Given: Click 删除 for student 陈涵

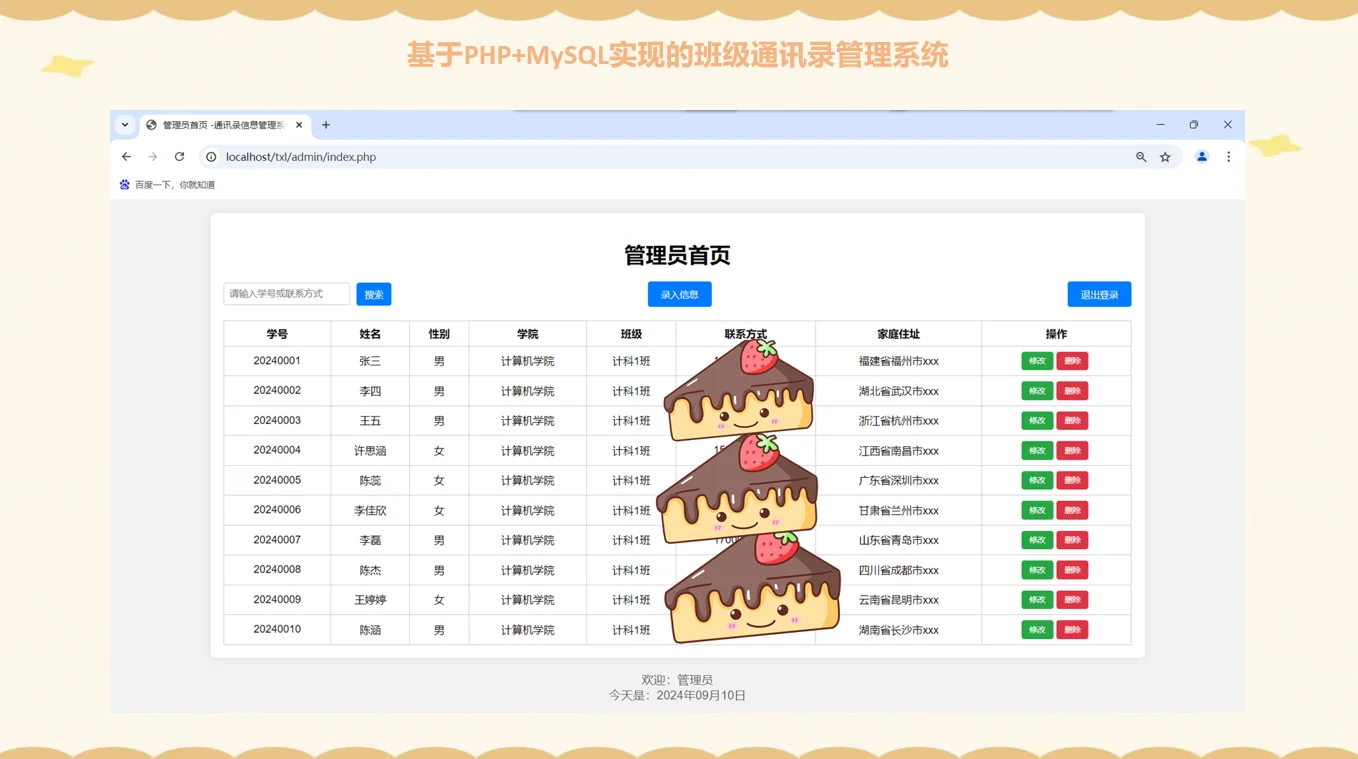Looking at the screenshot, I should 1072,629.
